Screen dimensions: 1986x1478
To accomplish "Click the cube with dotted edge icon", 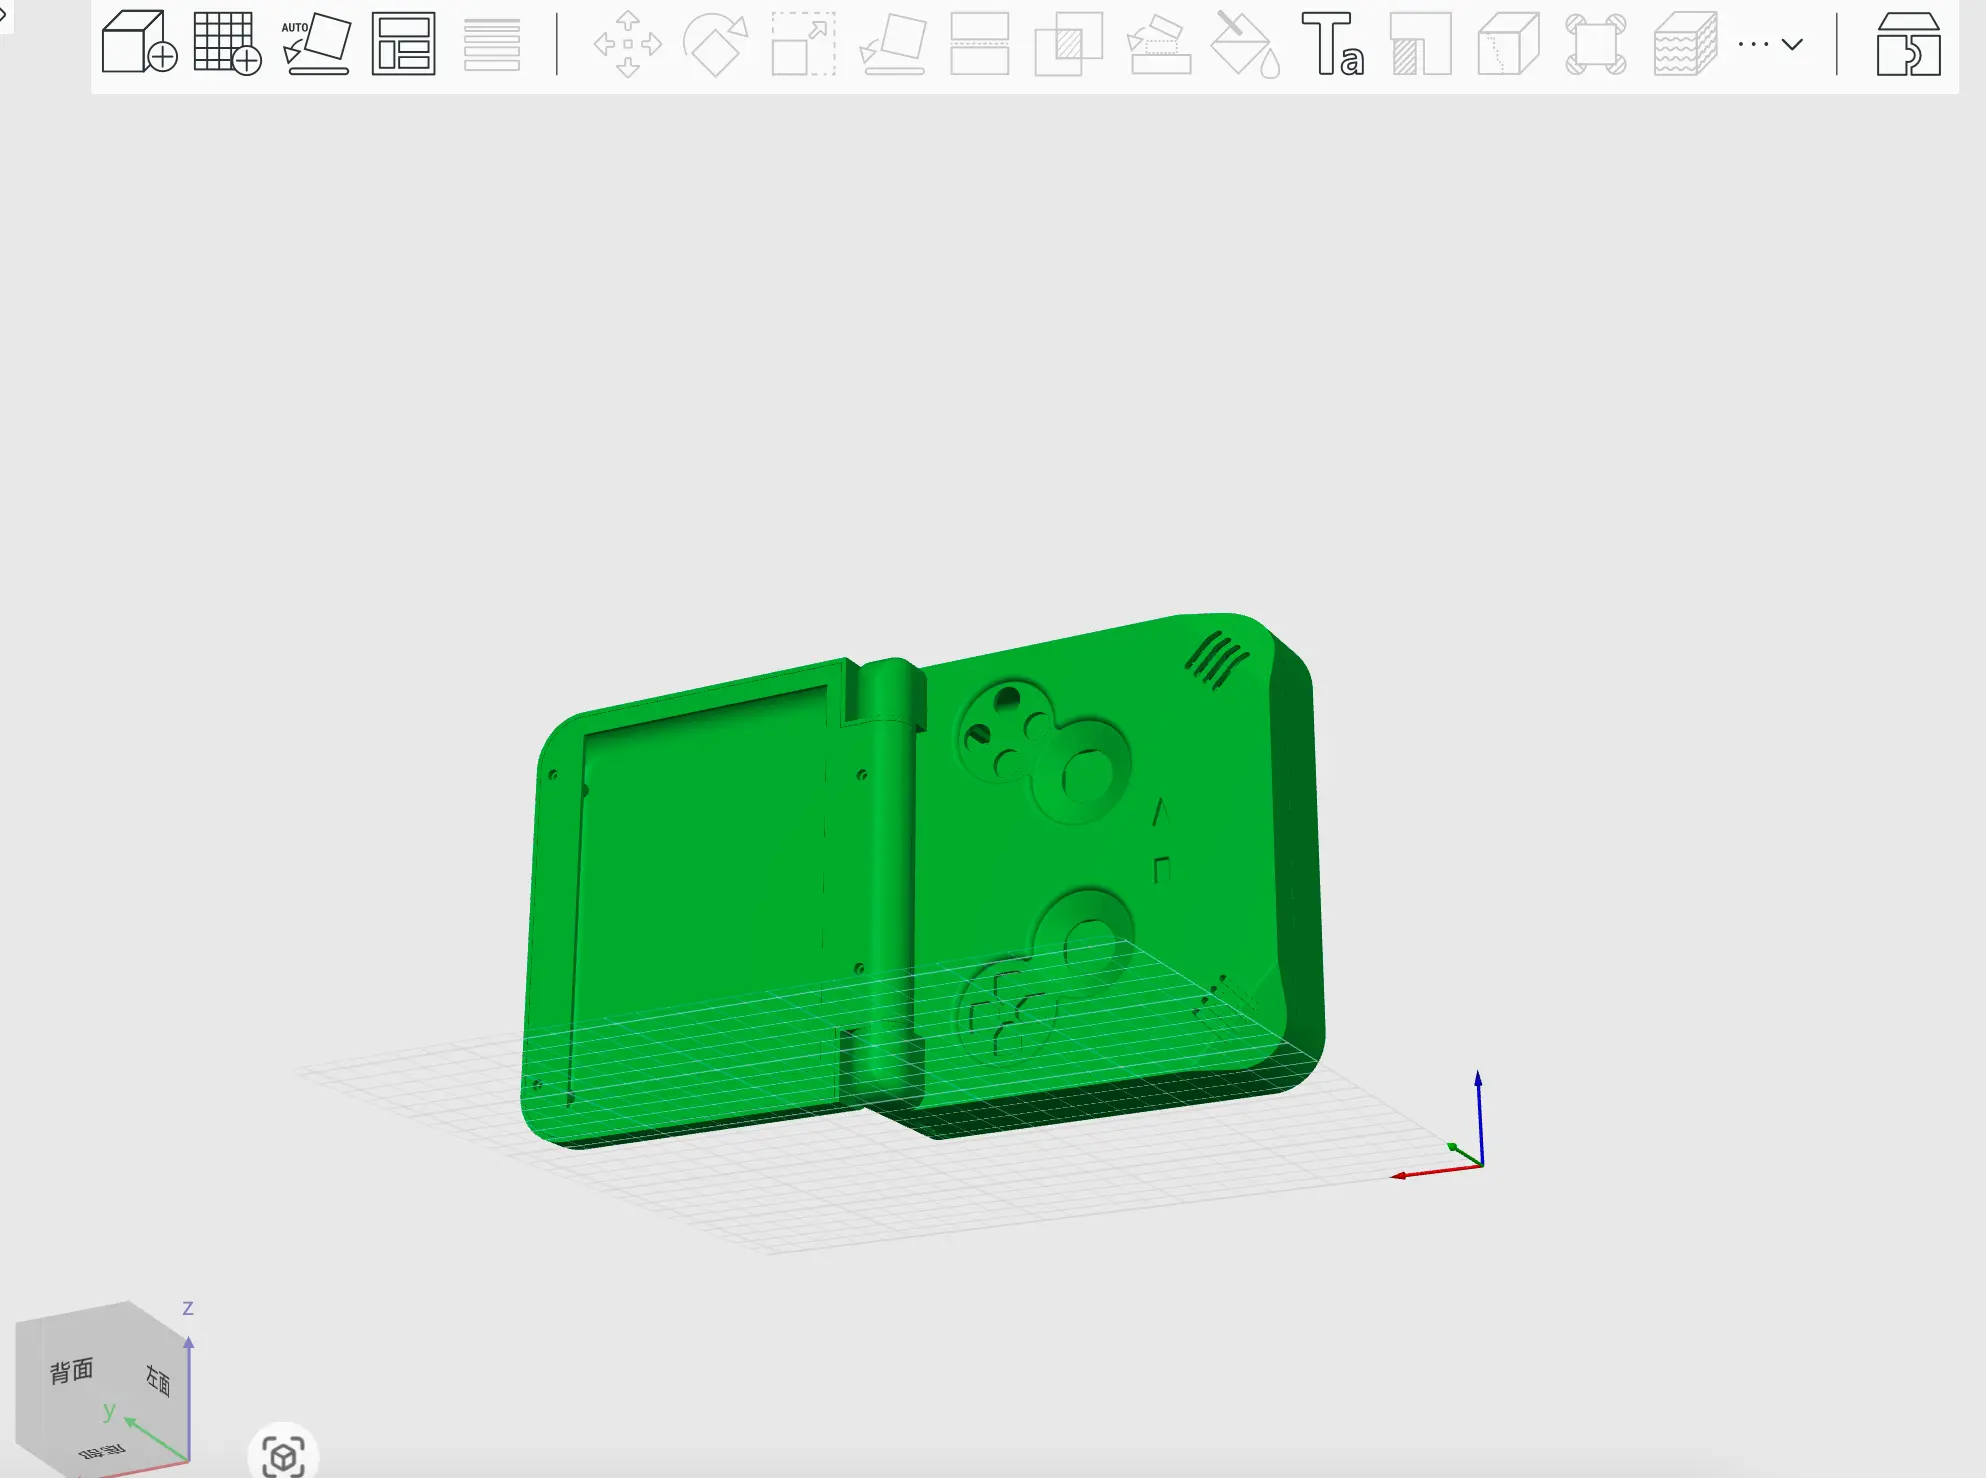I will [1508, 44].
